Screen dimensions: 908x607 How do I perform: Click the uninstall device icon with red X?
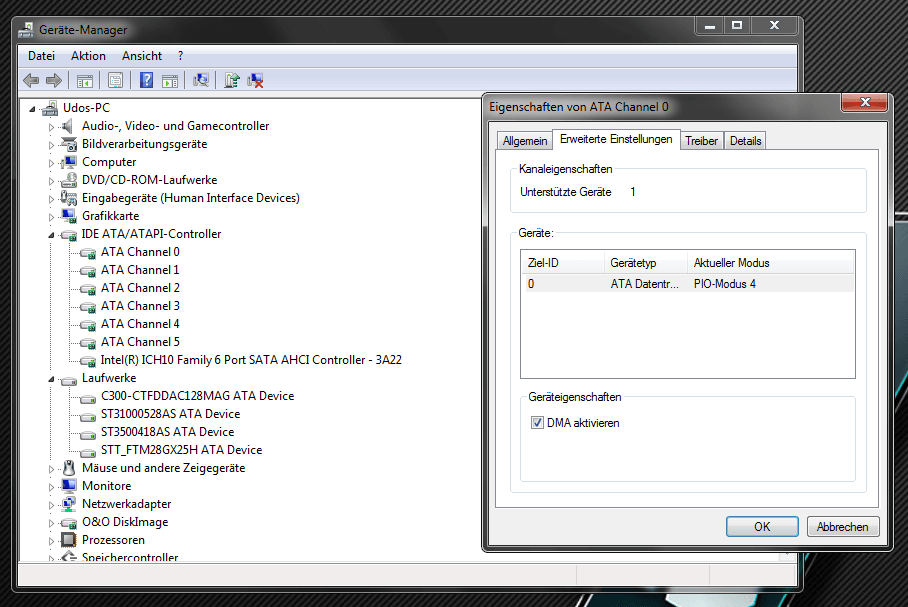[255, 81]
